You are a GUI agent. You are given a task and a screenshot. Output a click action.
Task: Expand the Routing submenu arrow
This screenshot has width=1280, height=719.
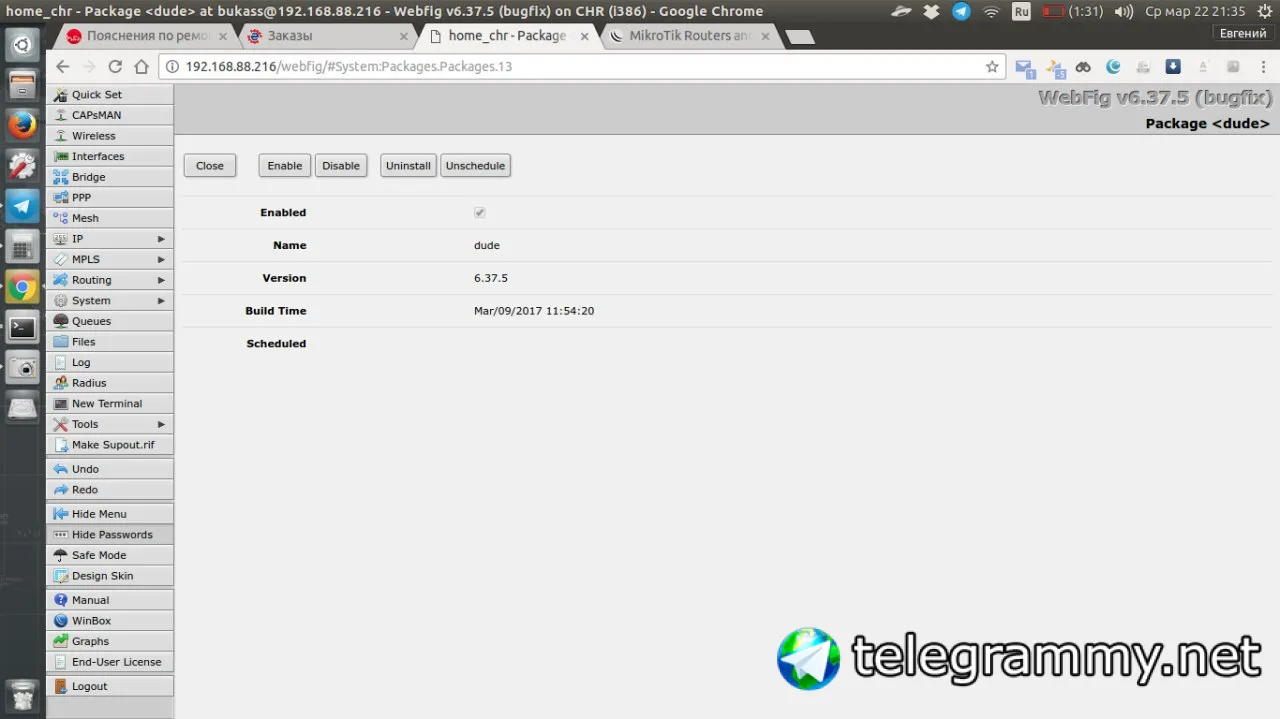161,280
